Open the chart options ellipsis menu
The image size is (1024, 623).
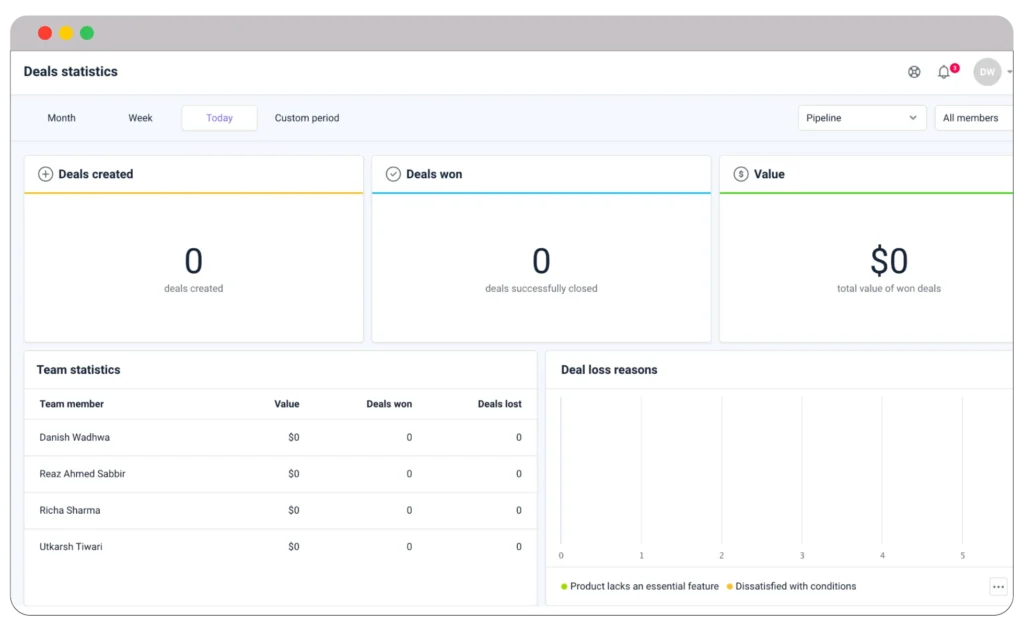click(x=998, y=587)
